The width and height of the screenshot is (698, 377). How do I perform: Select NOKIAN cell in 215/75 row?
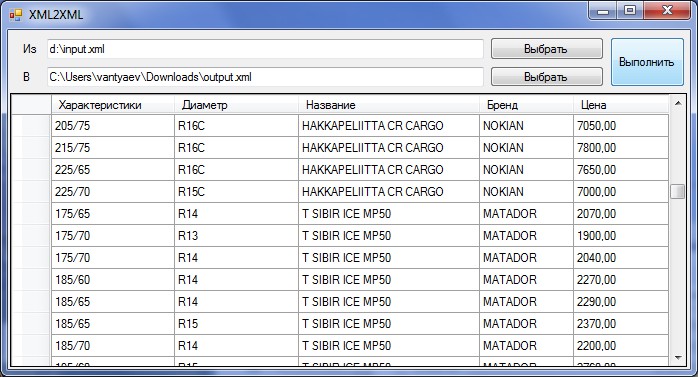[x=526, y=147]
